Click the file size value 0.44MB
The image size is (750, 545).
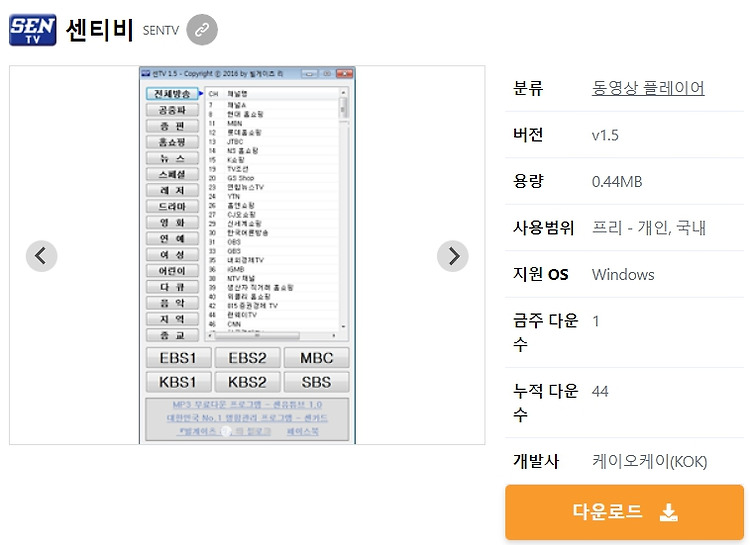(617, 182)
